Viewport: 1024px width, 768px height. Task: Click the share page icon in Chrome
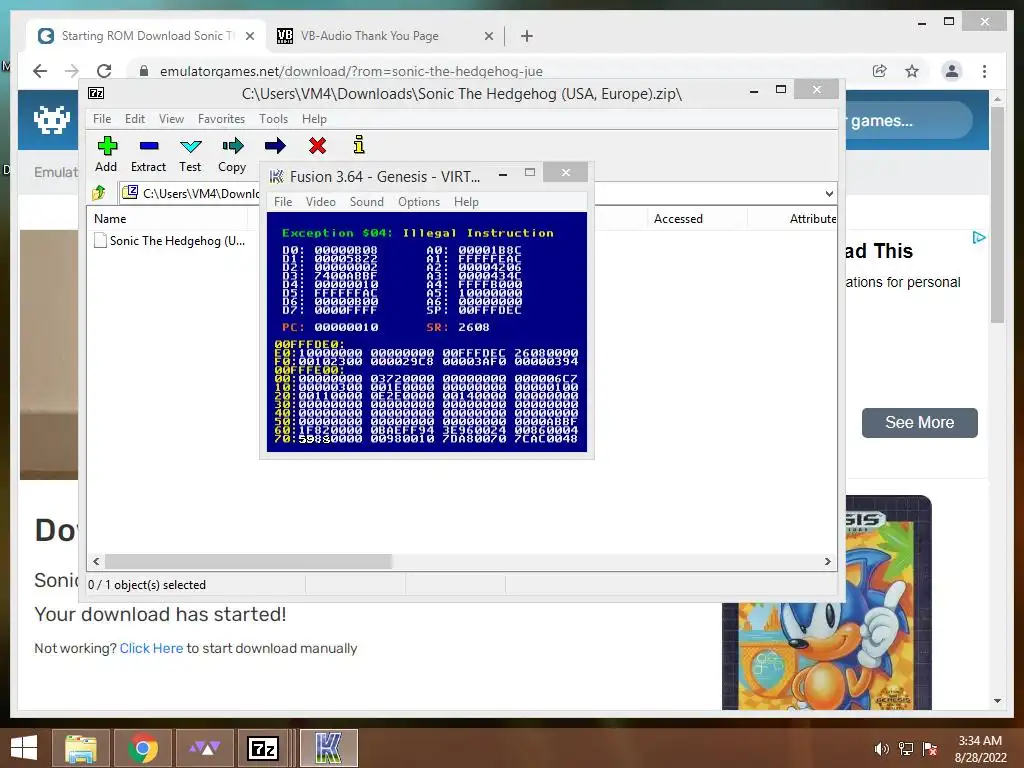880,71
